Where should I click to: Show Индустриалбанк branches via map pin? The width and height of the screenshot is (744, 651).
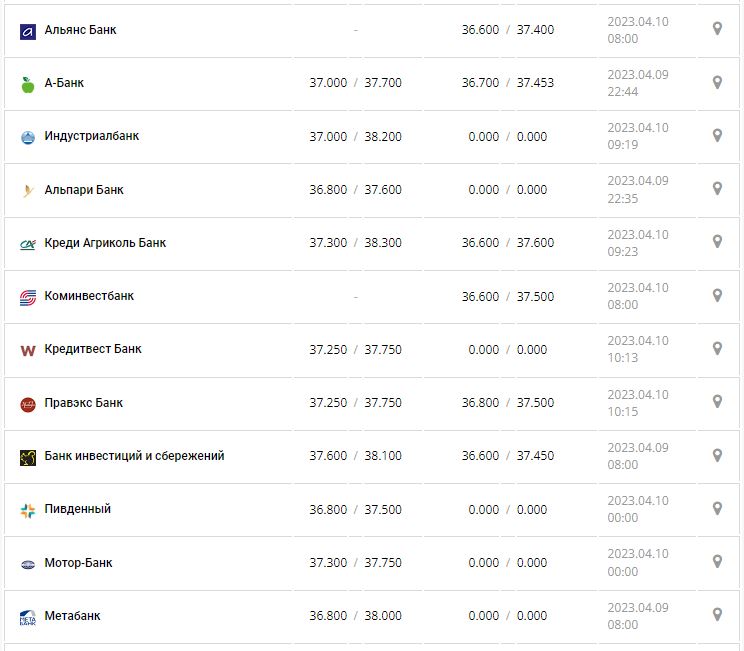tap(717, 135)
